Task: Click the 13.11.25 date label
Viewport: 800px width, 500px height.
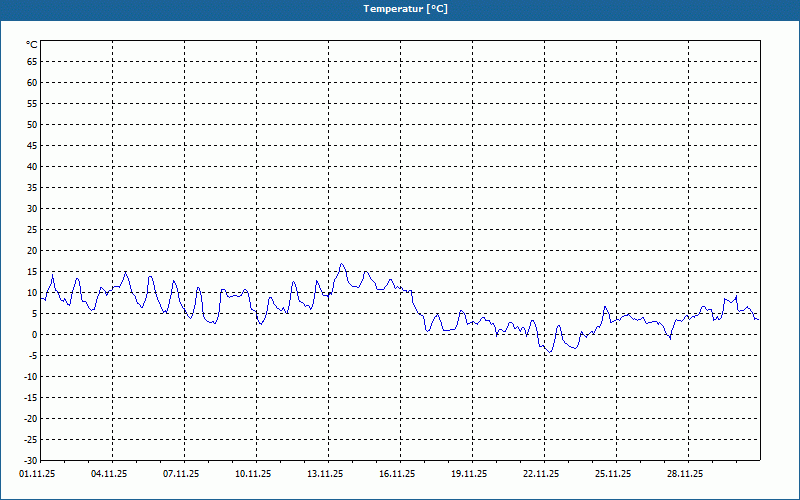Action: point(325,474)
